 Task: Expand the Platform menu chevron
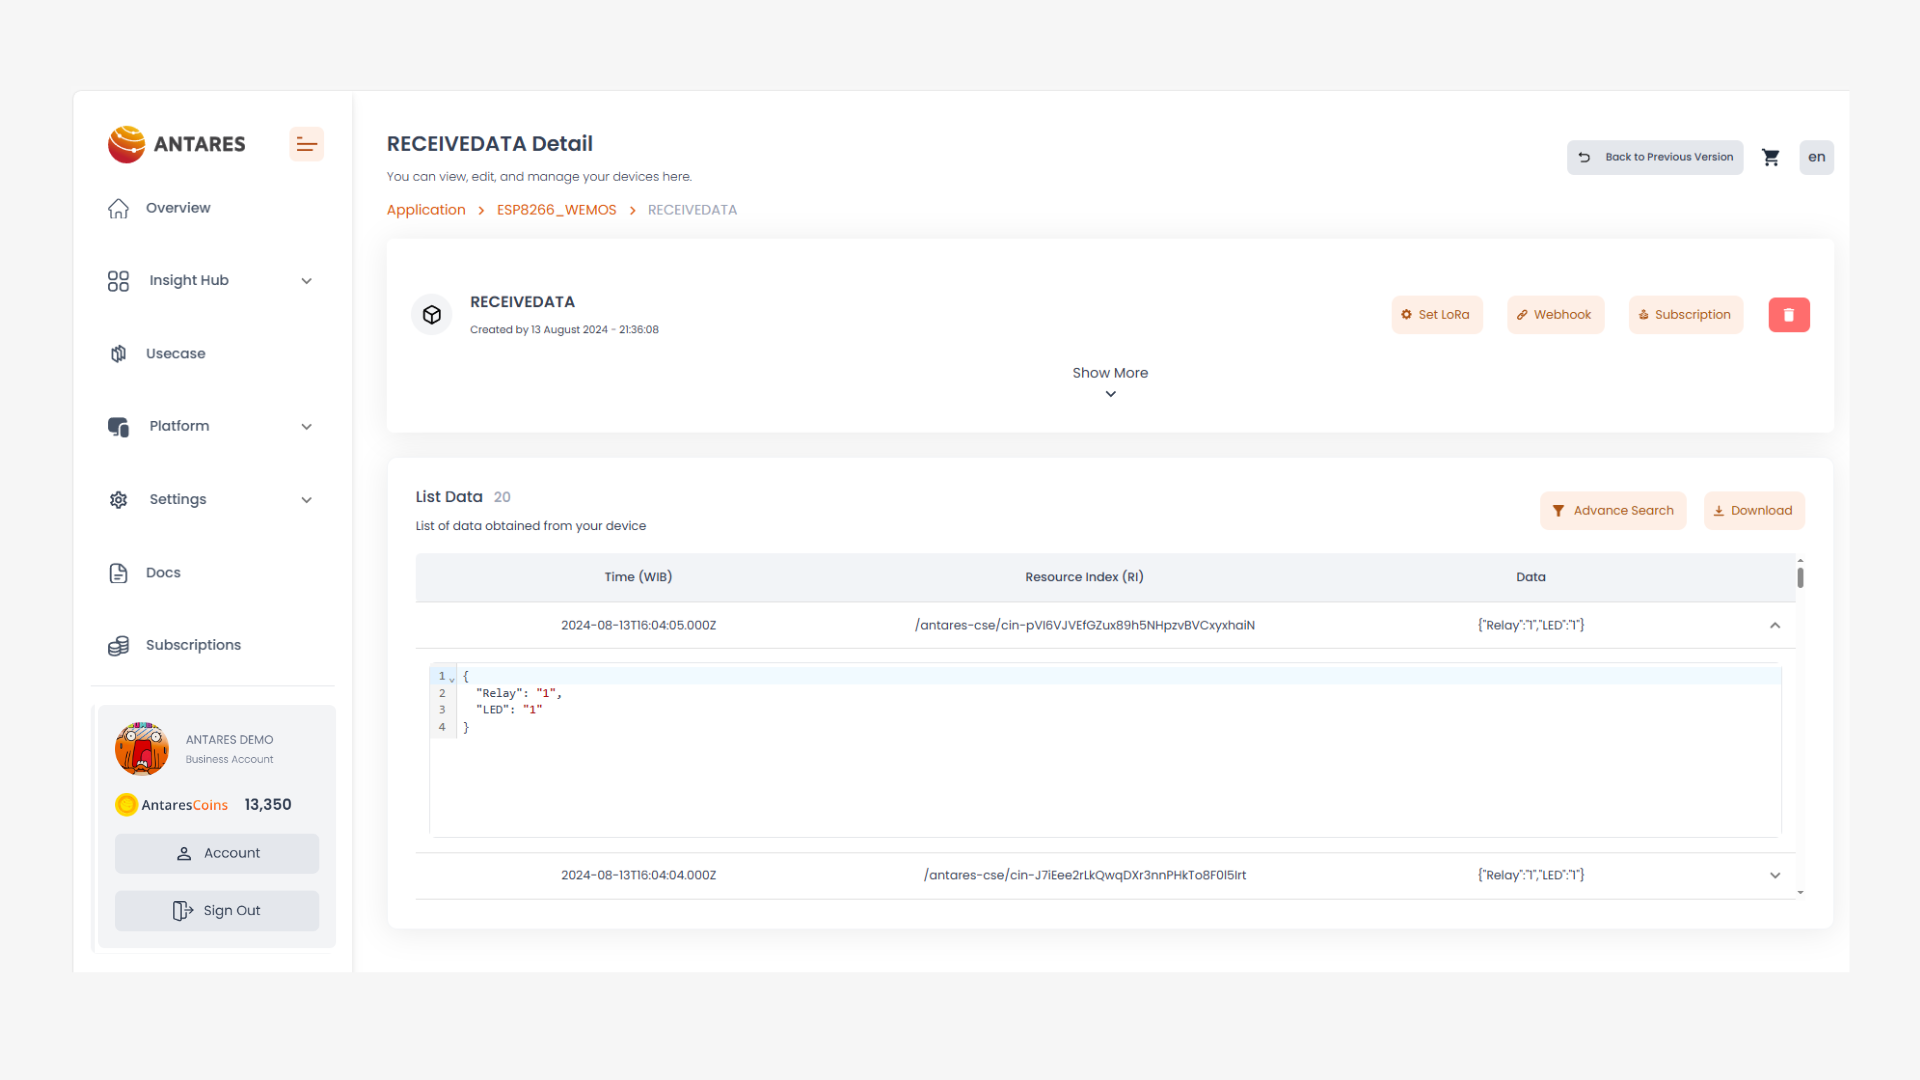click(x=307, y=427)
